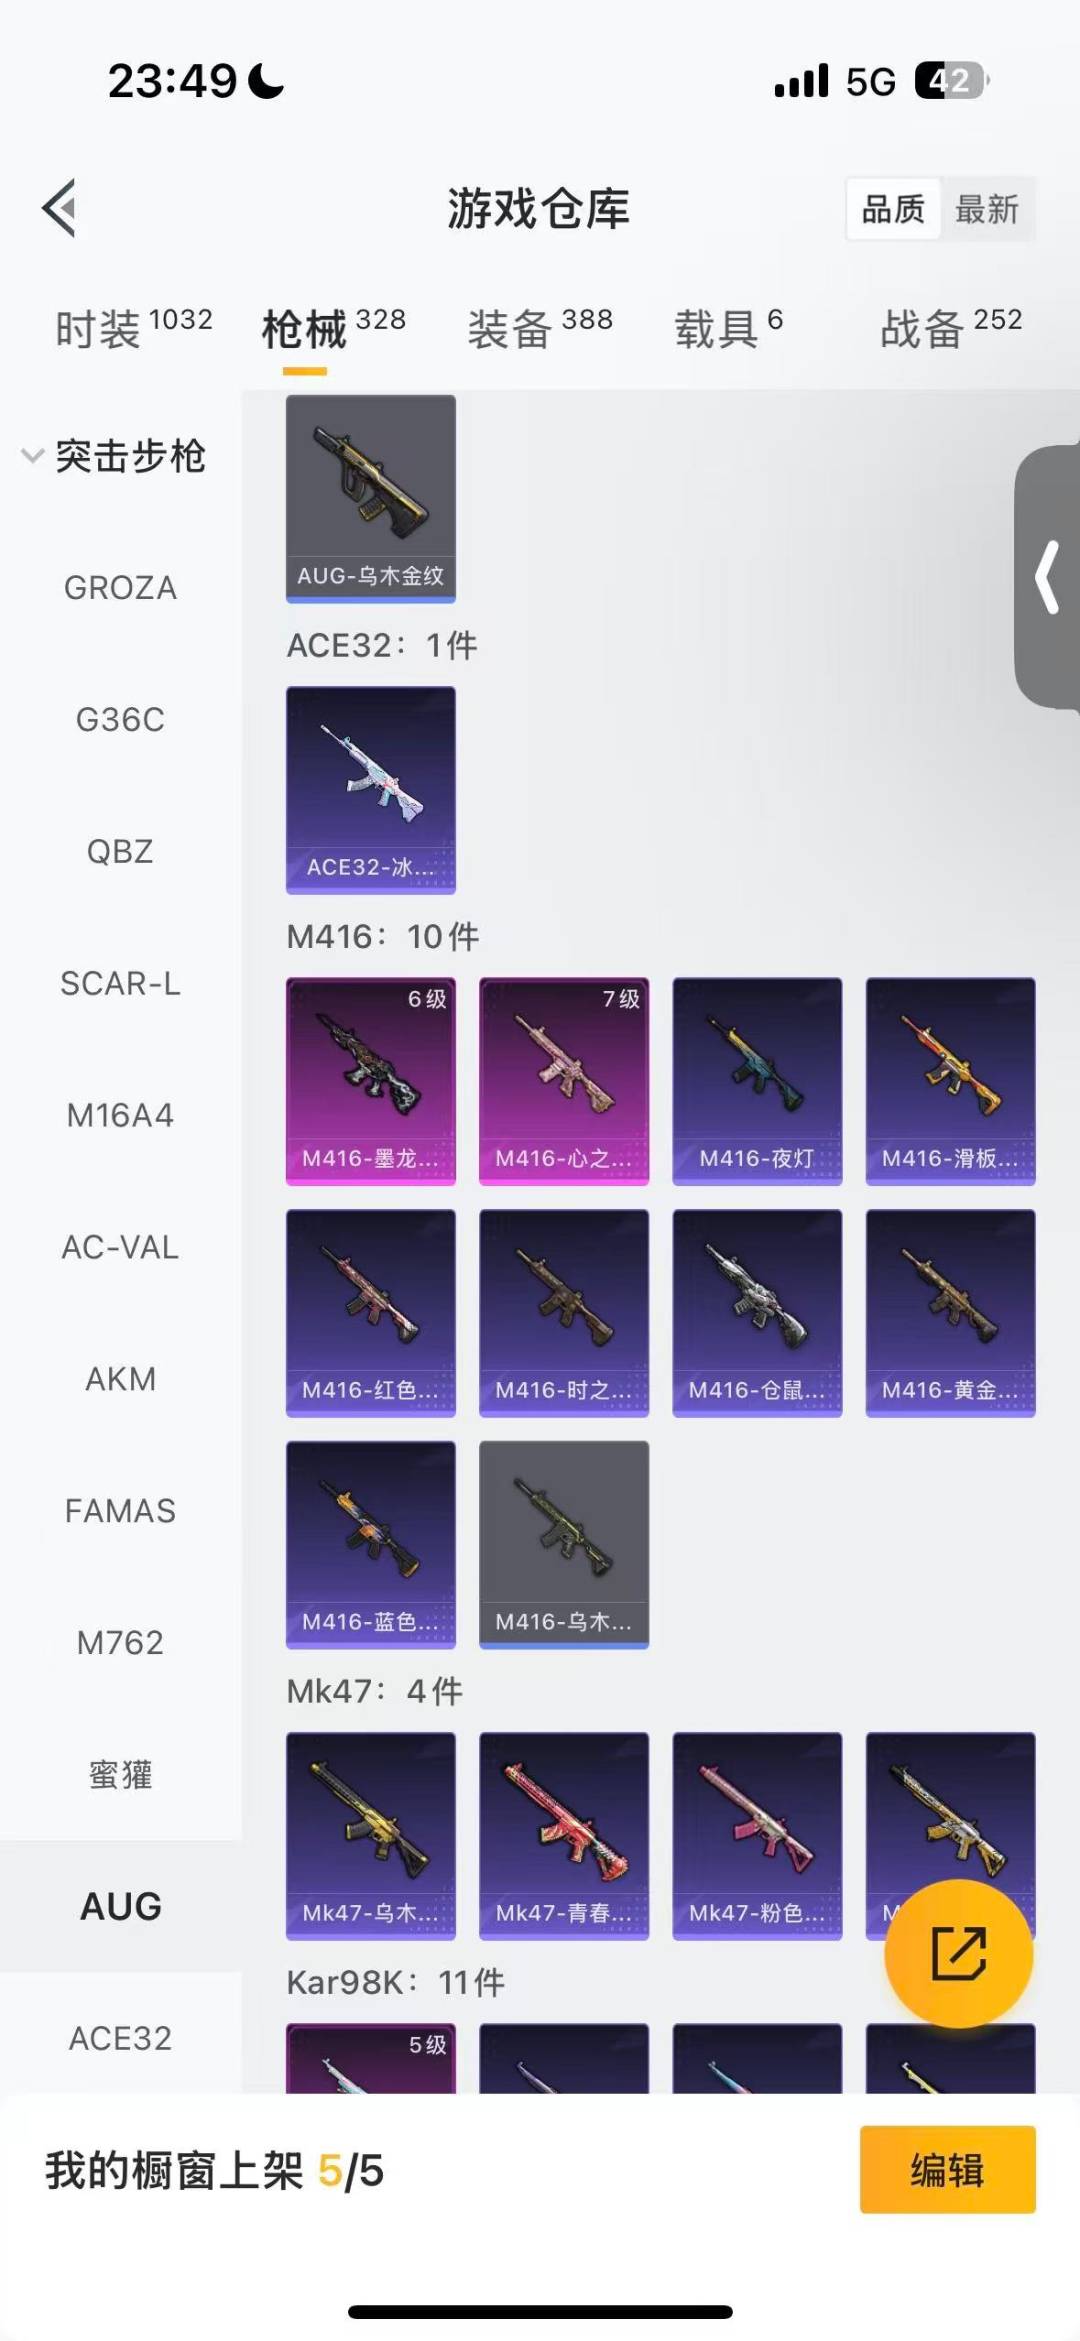1080x2341 pixels.
Task: Open the M416-仓鼠 skin item
Action: (x=757, y=1313)
